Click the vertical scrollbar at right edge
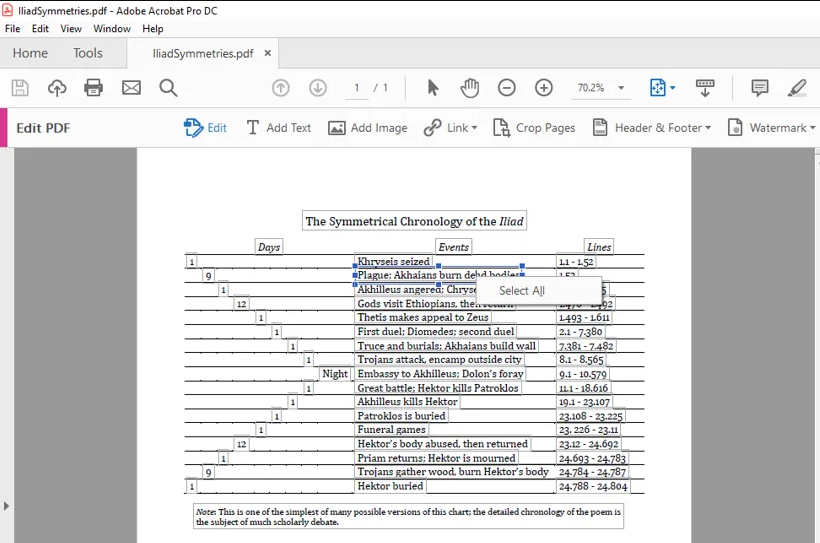Screen dimensions: 820x543 (x=817, y=345)
